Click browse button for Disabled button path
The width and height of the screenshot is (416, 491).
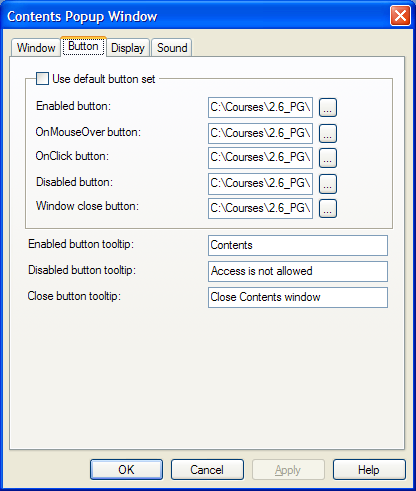[x=328, y=184]
